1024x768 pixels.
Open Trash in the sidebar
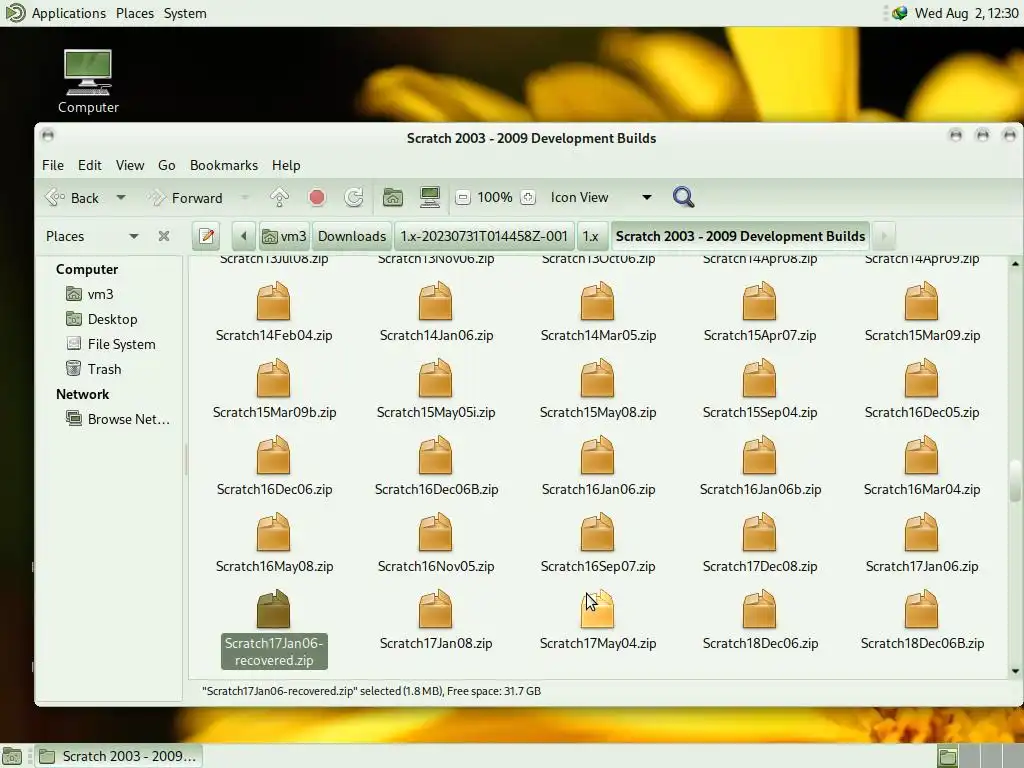(104, 368)
